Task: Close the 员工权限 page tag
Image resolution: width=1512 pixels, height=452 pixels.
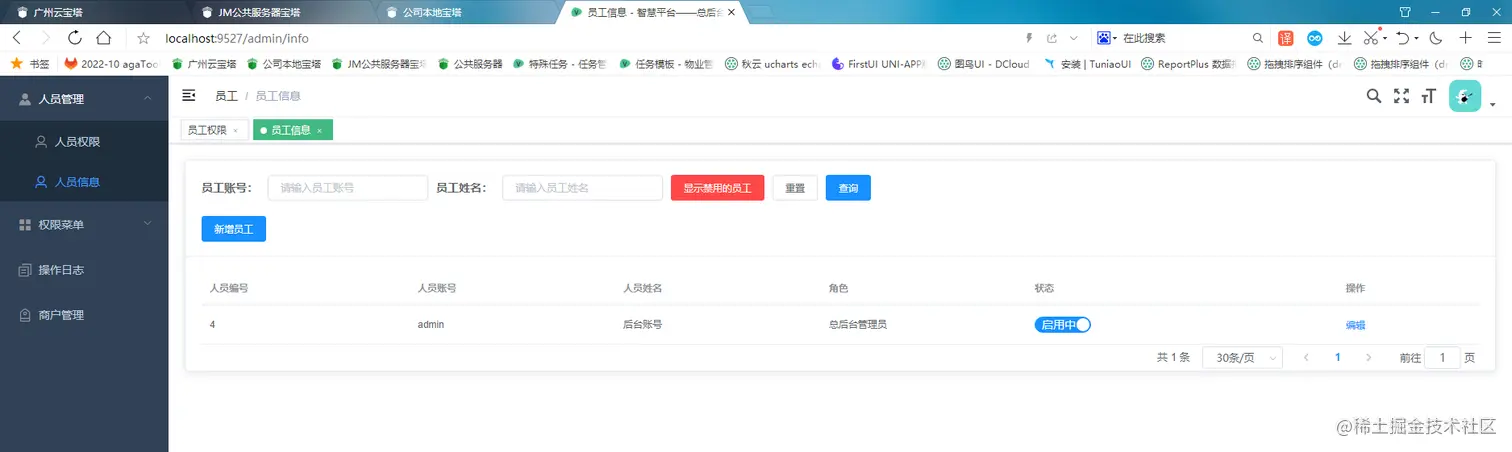Action: tap(235, 131)
